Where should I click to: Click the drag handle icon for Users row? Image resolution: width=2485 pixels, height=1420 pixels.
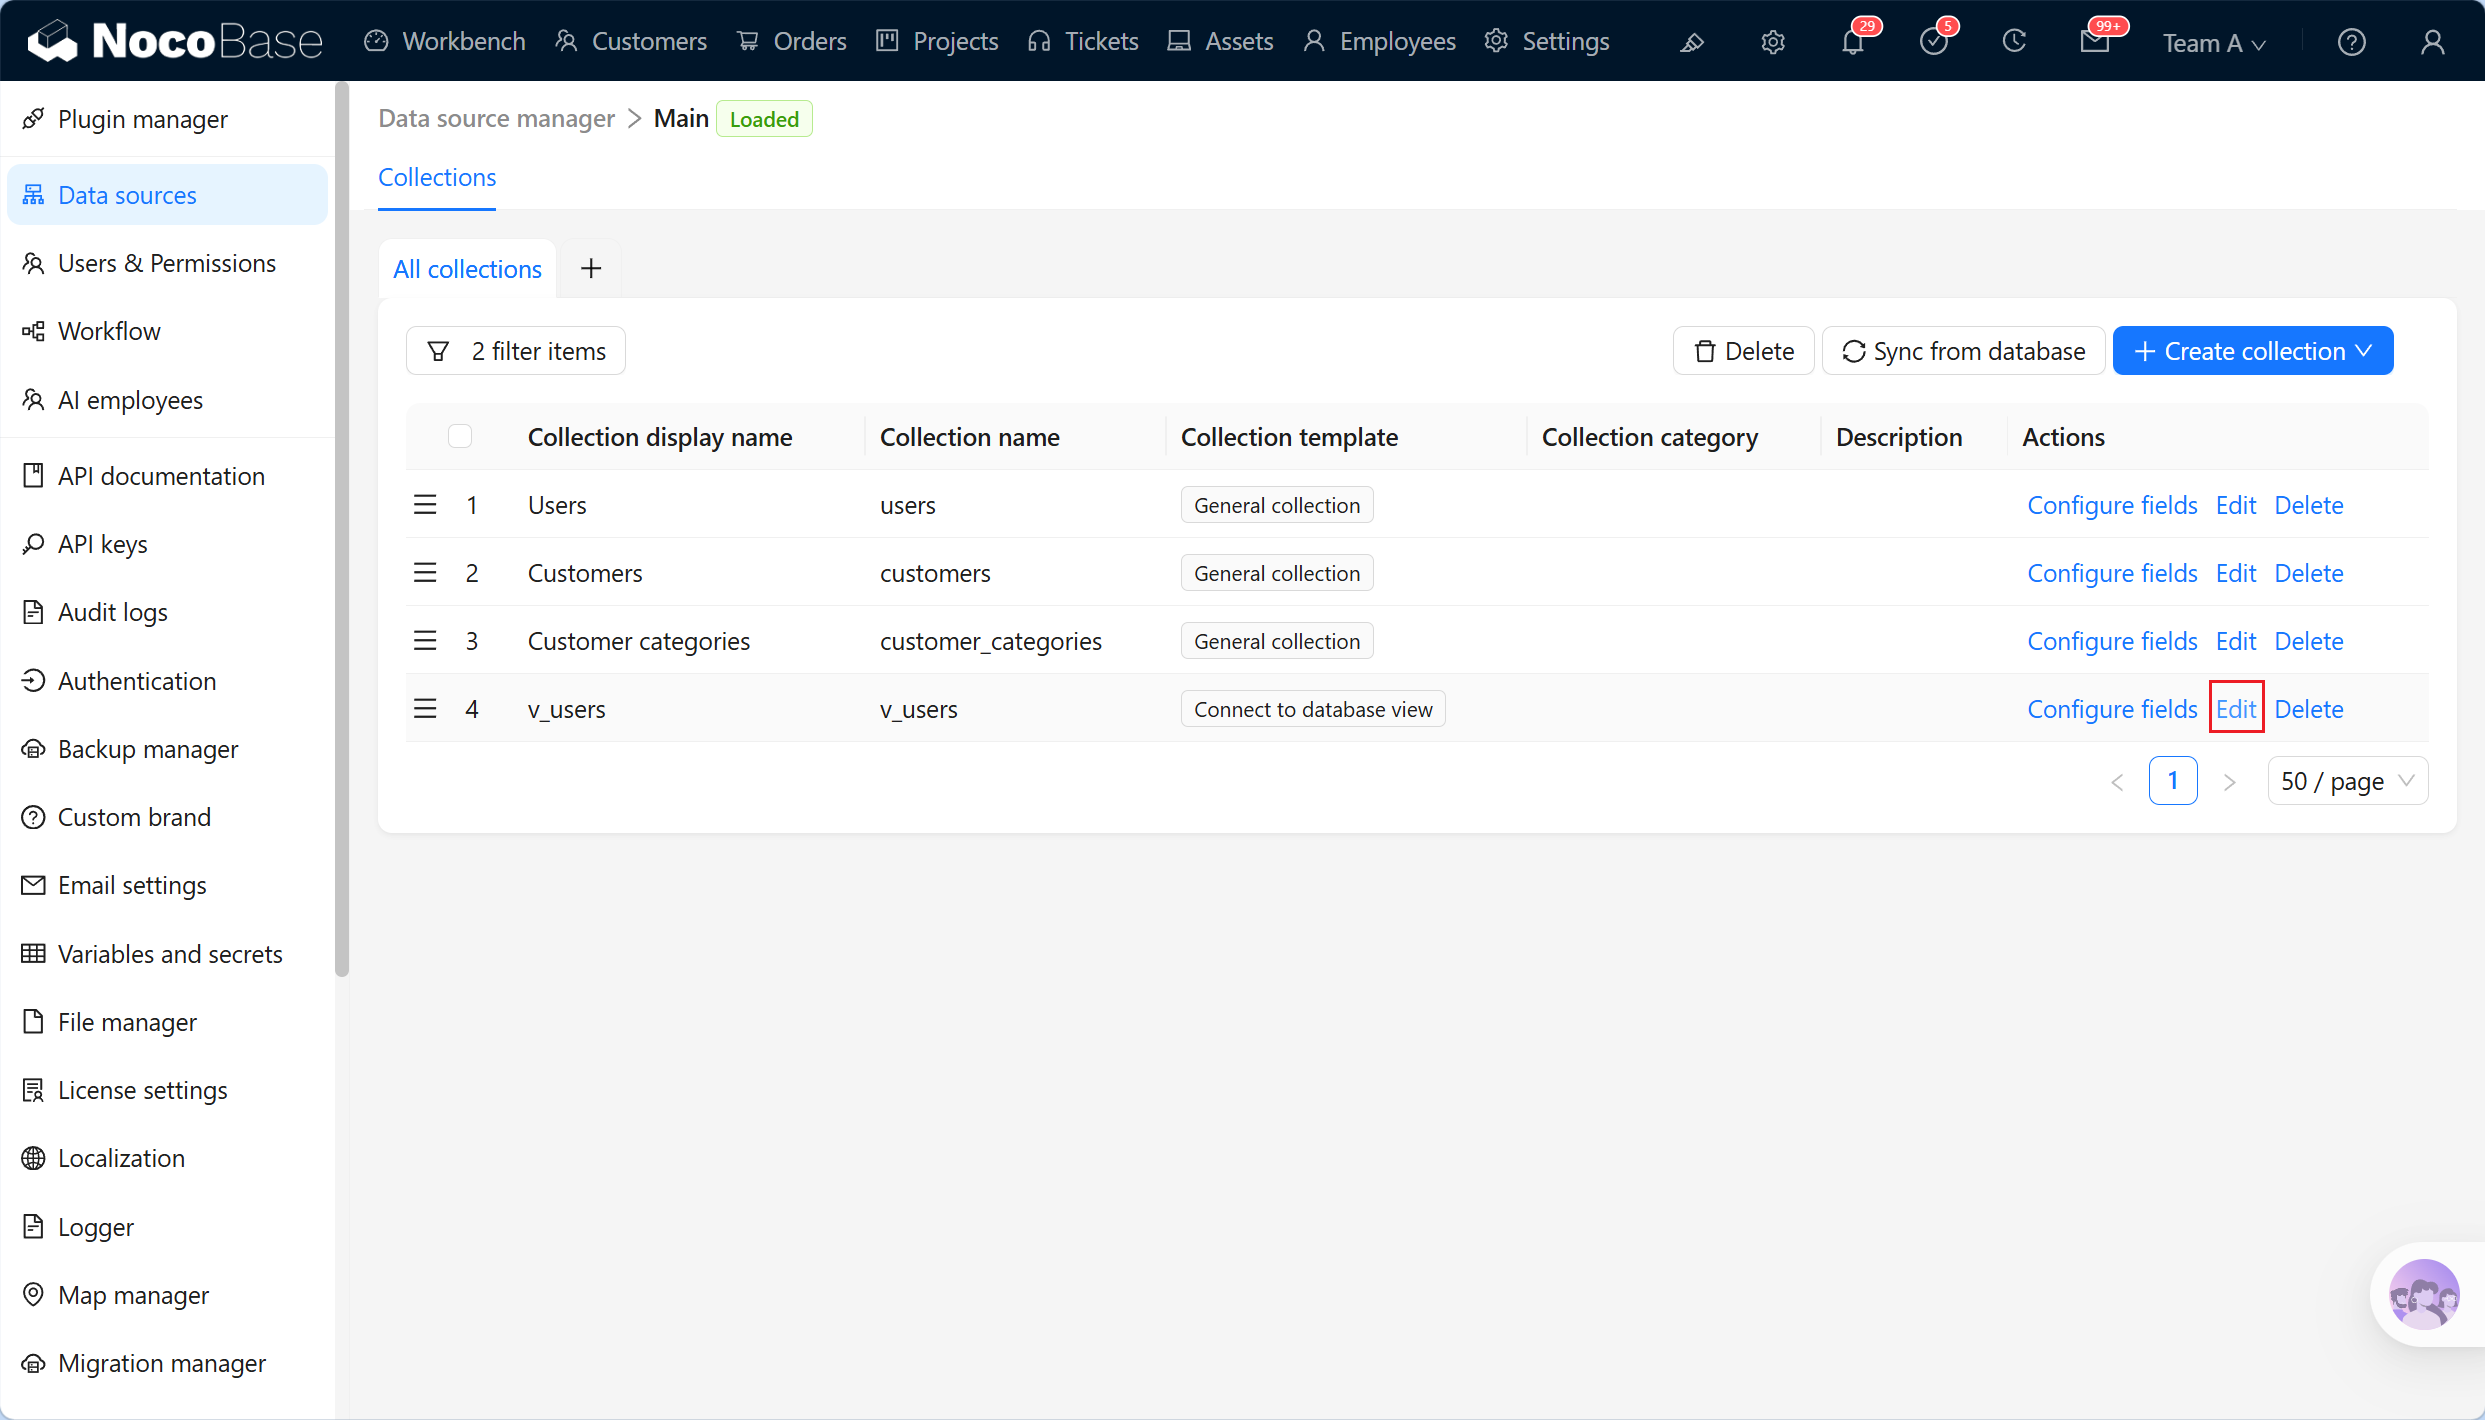[x=425, y=504]
